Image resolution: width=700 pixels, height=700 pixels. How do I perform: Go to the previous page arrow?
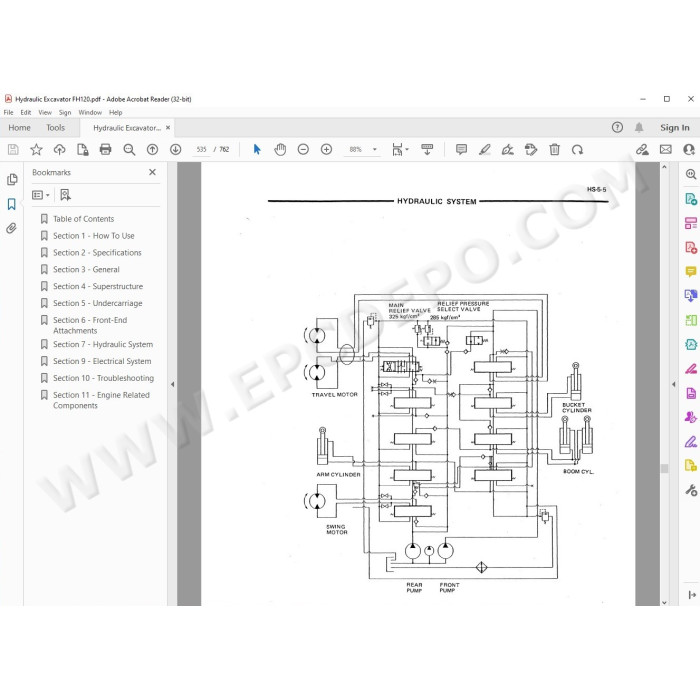(152, 150)
